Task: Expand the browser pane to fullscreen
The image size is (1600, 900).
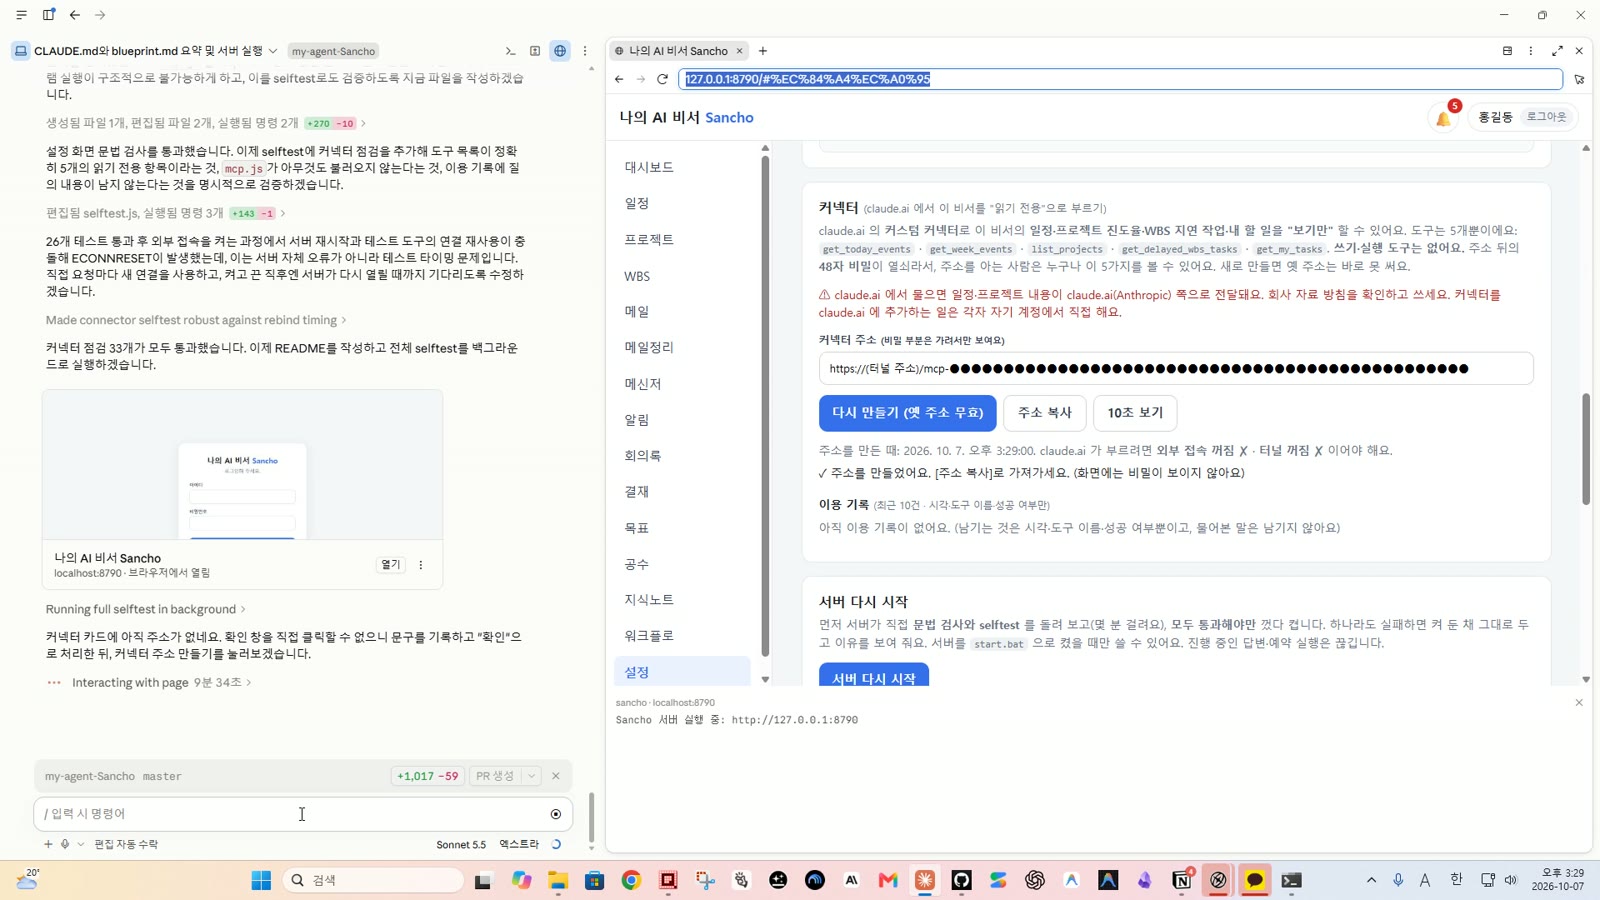Action: click(x=1557, y=51)
